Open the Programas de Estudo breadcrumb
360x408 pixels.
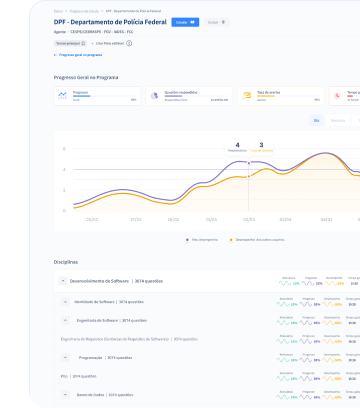[x=84, y=11]
